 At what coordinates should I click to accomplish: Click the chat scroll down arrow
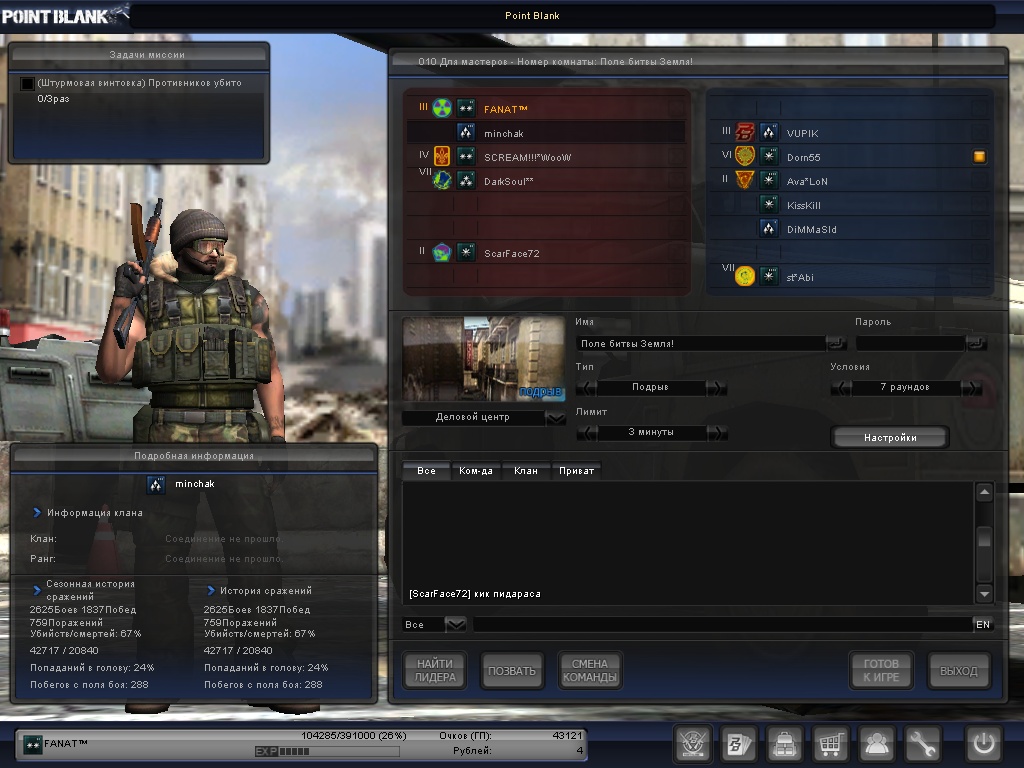[x=984, y=594]
